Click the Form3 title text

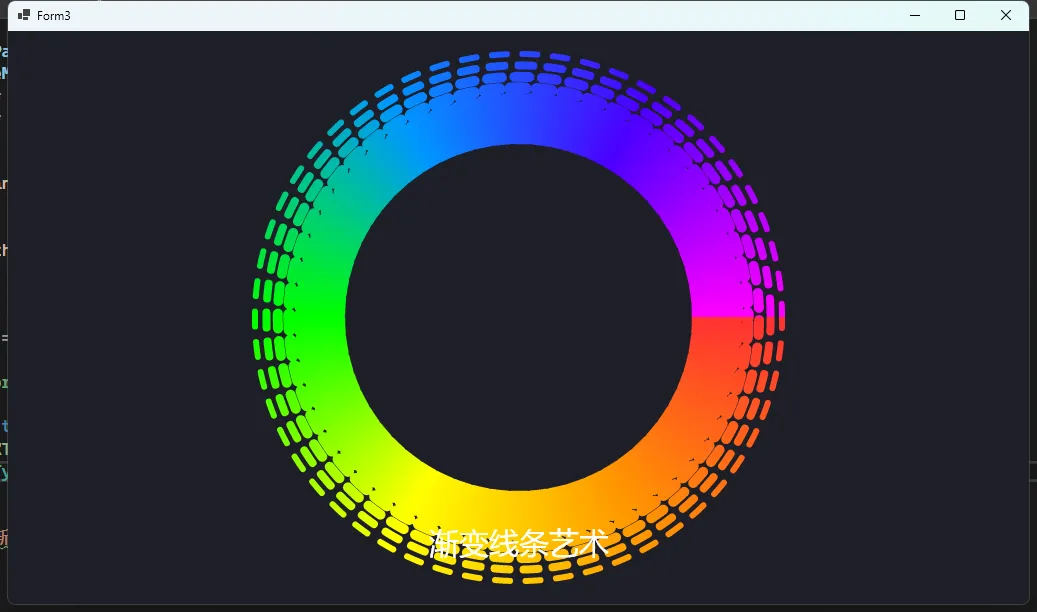55,15
